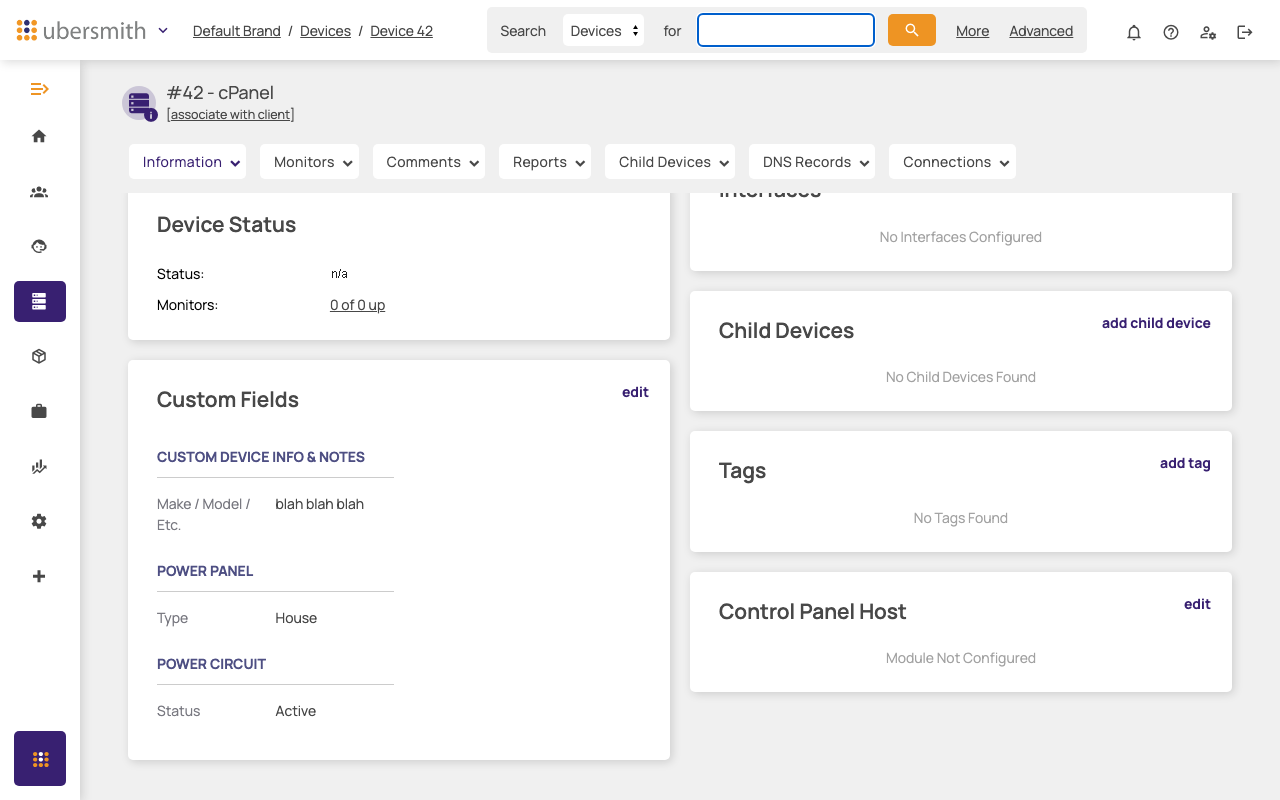The image size is (1280, 800).
Task: Click the Ubersmith logo
Action: tap(81, 30)
